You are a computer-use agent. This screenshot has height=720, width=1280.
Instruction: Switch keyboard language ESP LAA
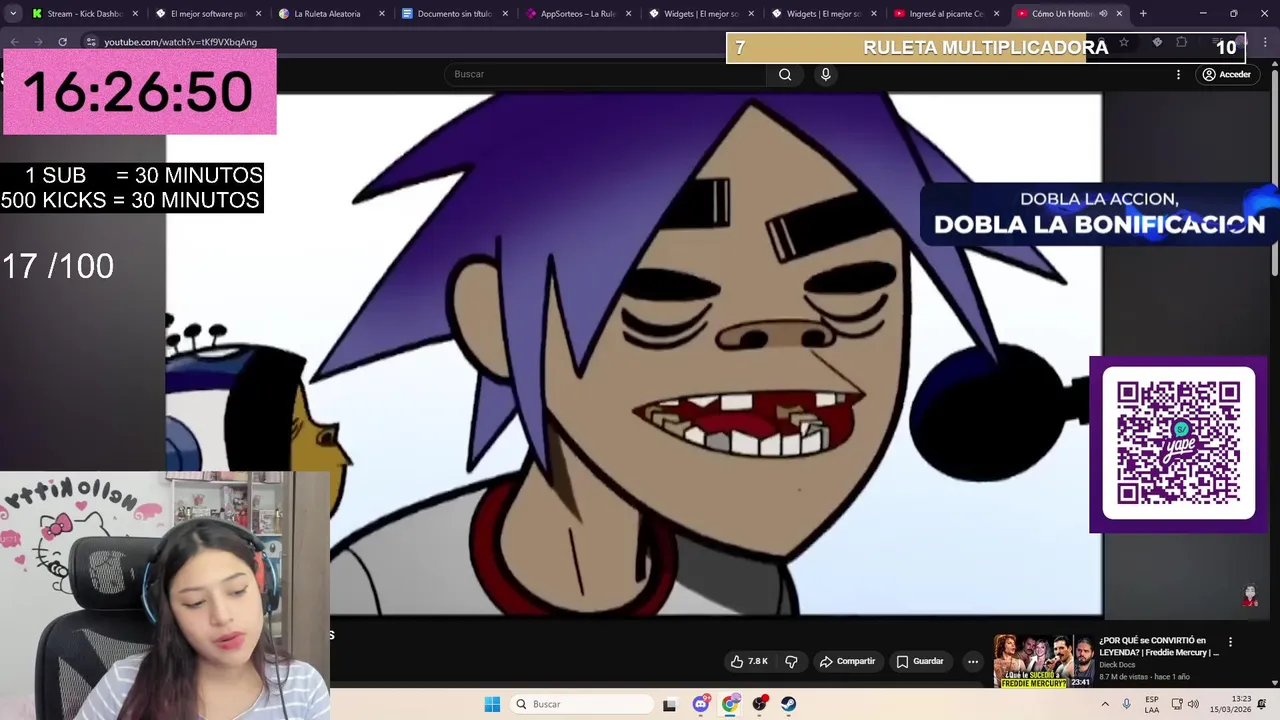pyautogui.click(x=1152, y=704)
